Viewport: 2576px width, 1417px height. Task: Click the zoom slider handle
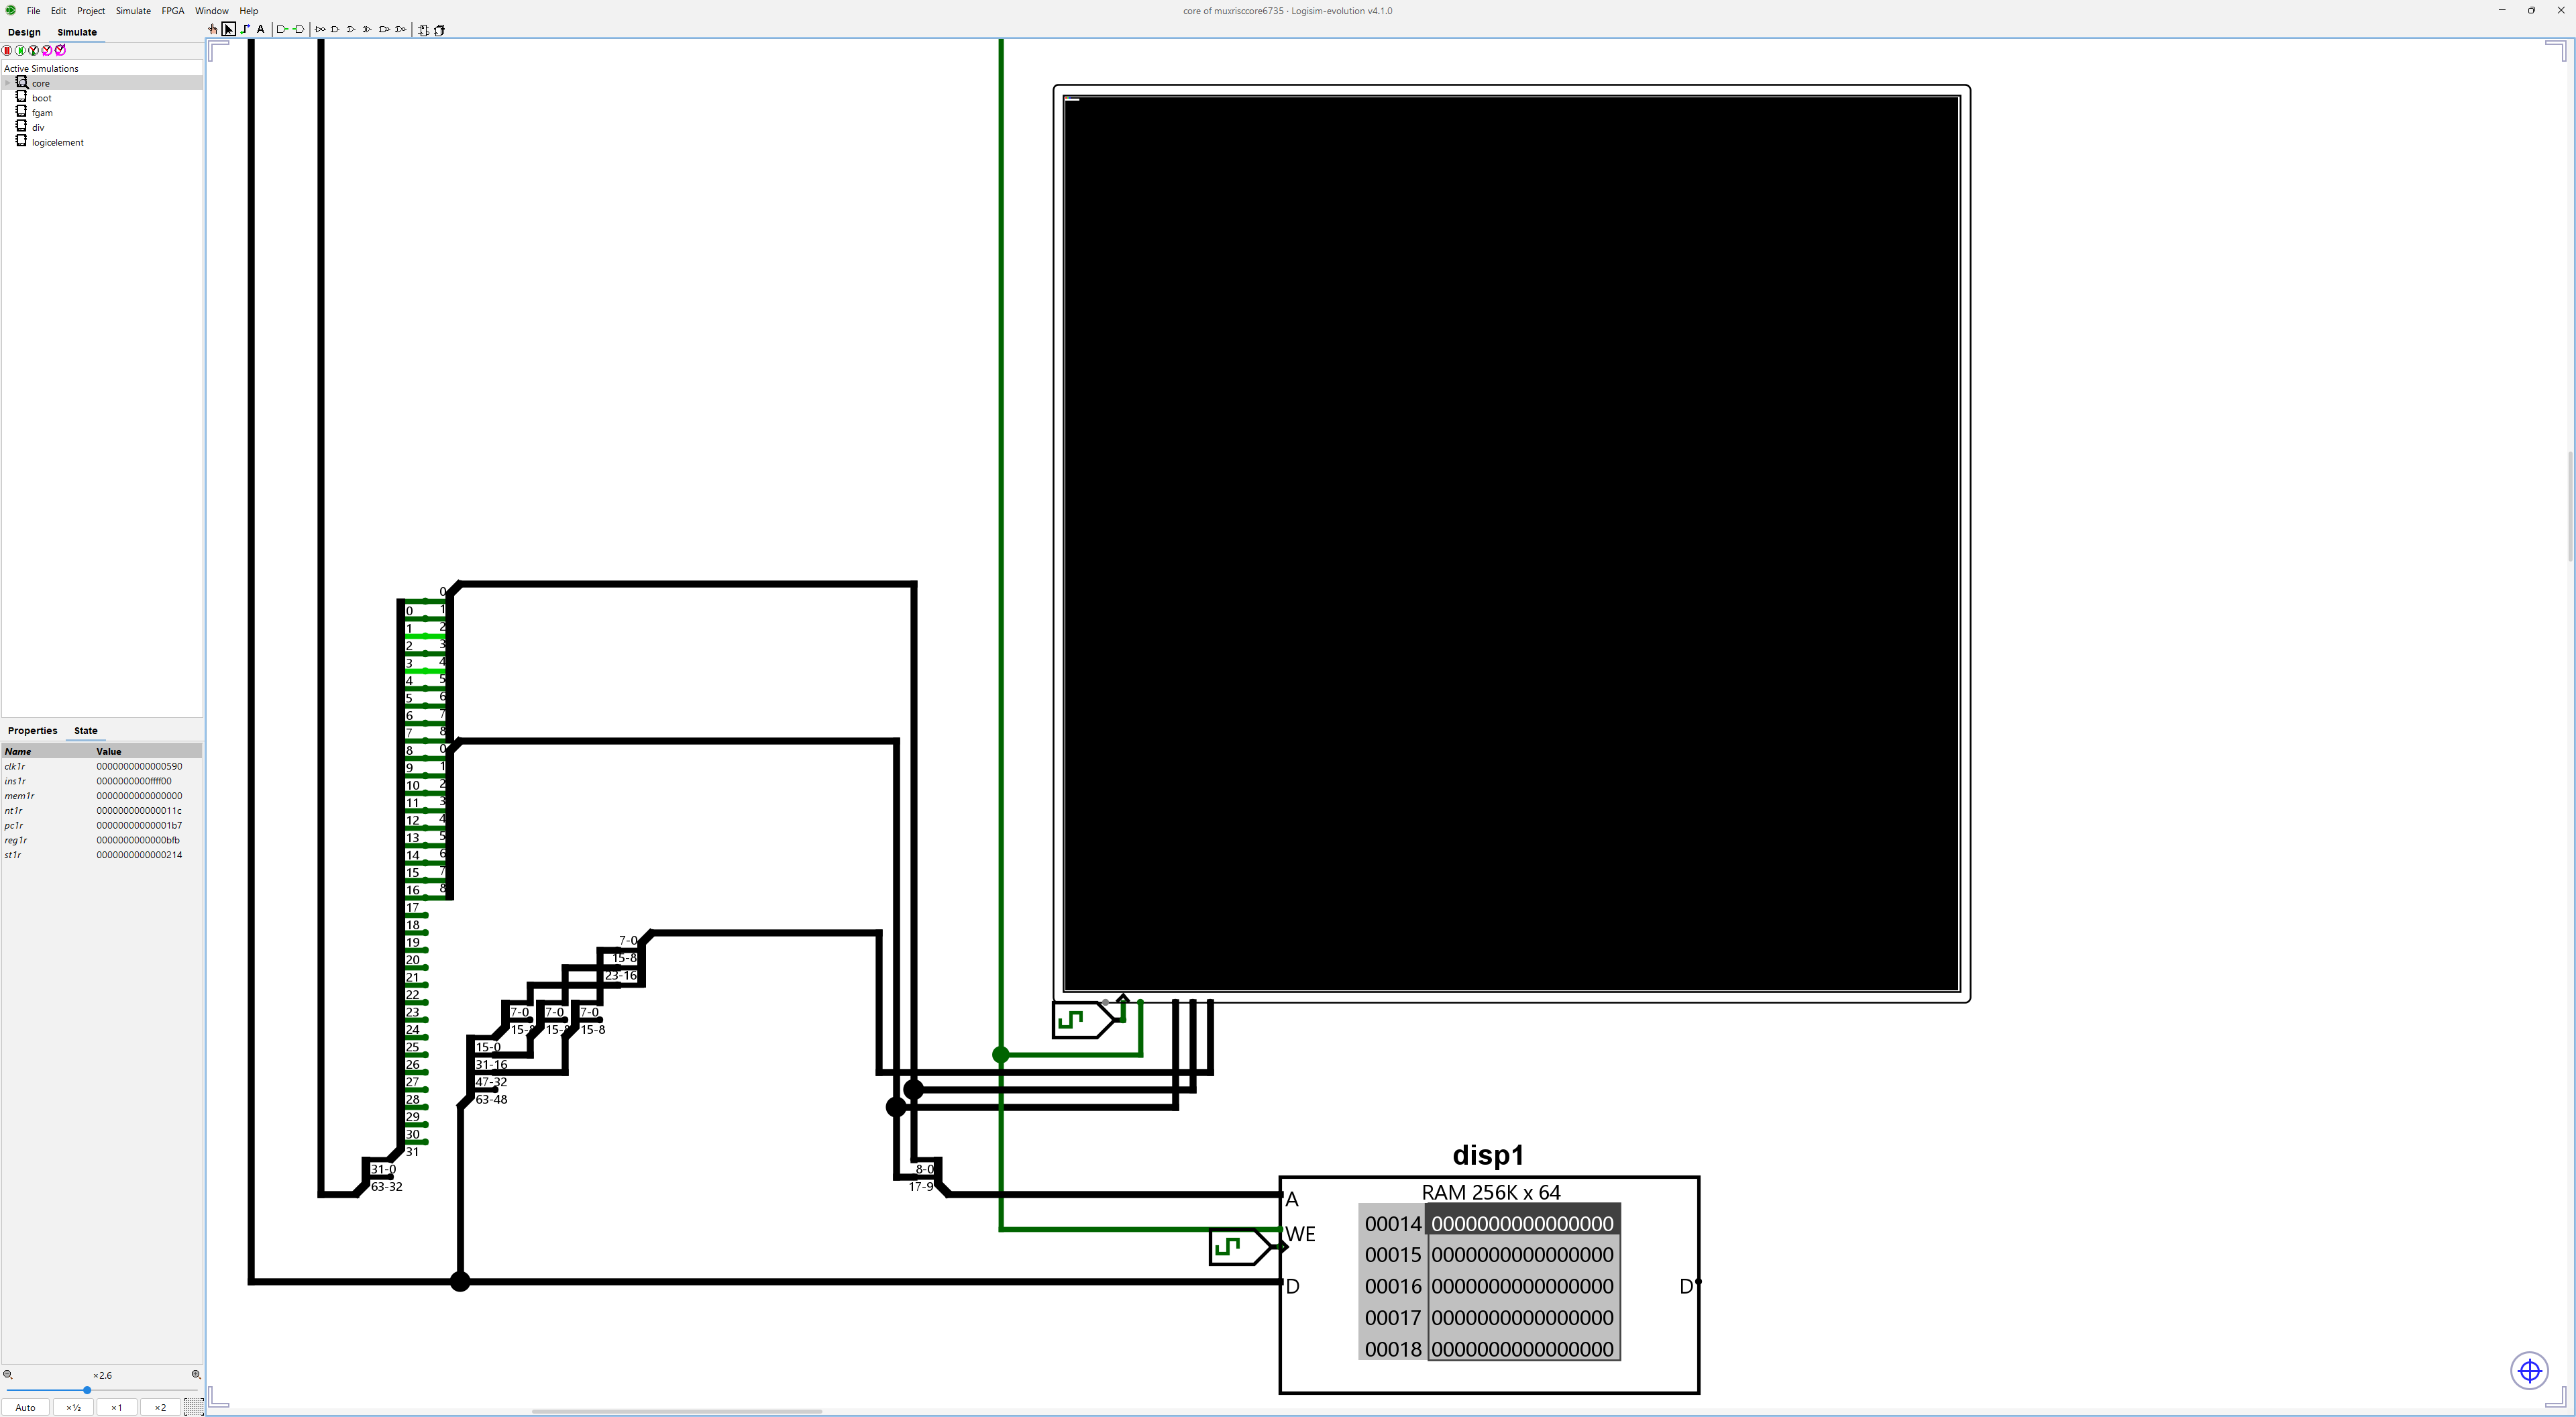(87, 1390)
